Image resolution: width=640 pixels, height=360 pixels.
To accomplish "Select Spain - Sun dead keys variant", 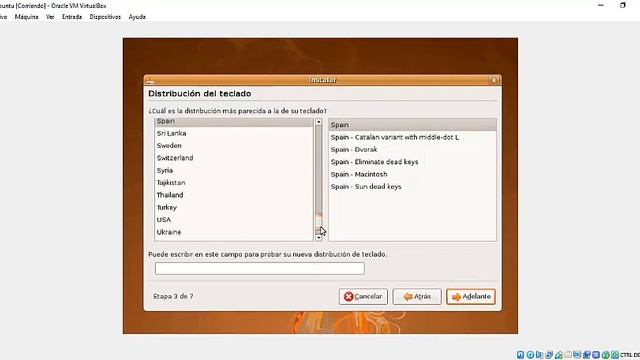I will [413, 187].
